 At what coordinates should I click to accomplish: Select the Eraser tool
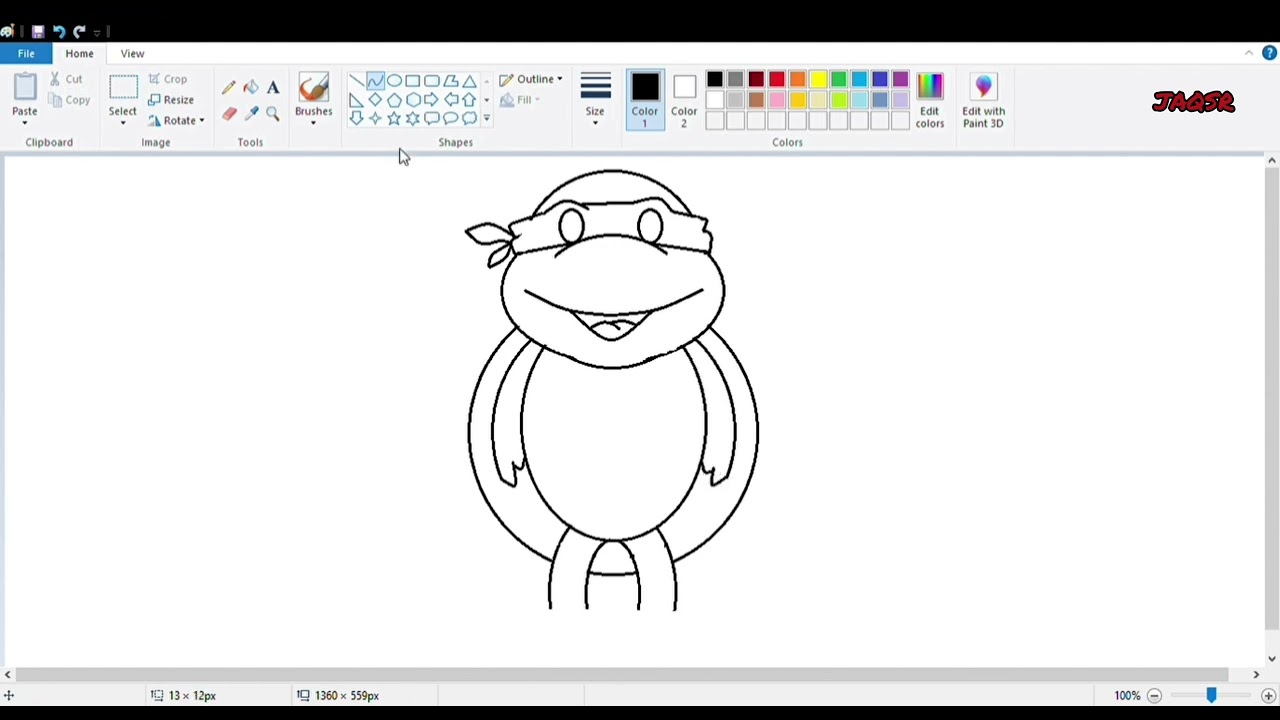coord(229,114)
